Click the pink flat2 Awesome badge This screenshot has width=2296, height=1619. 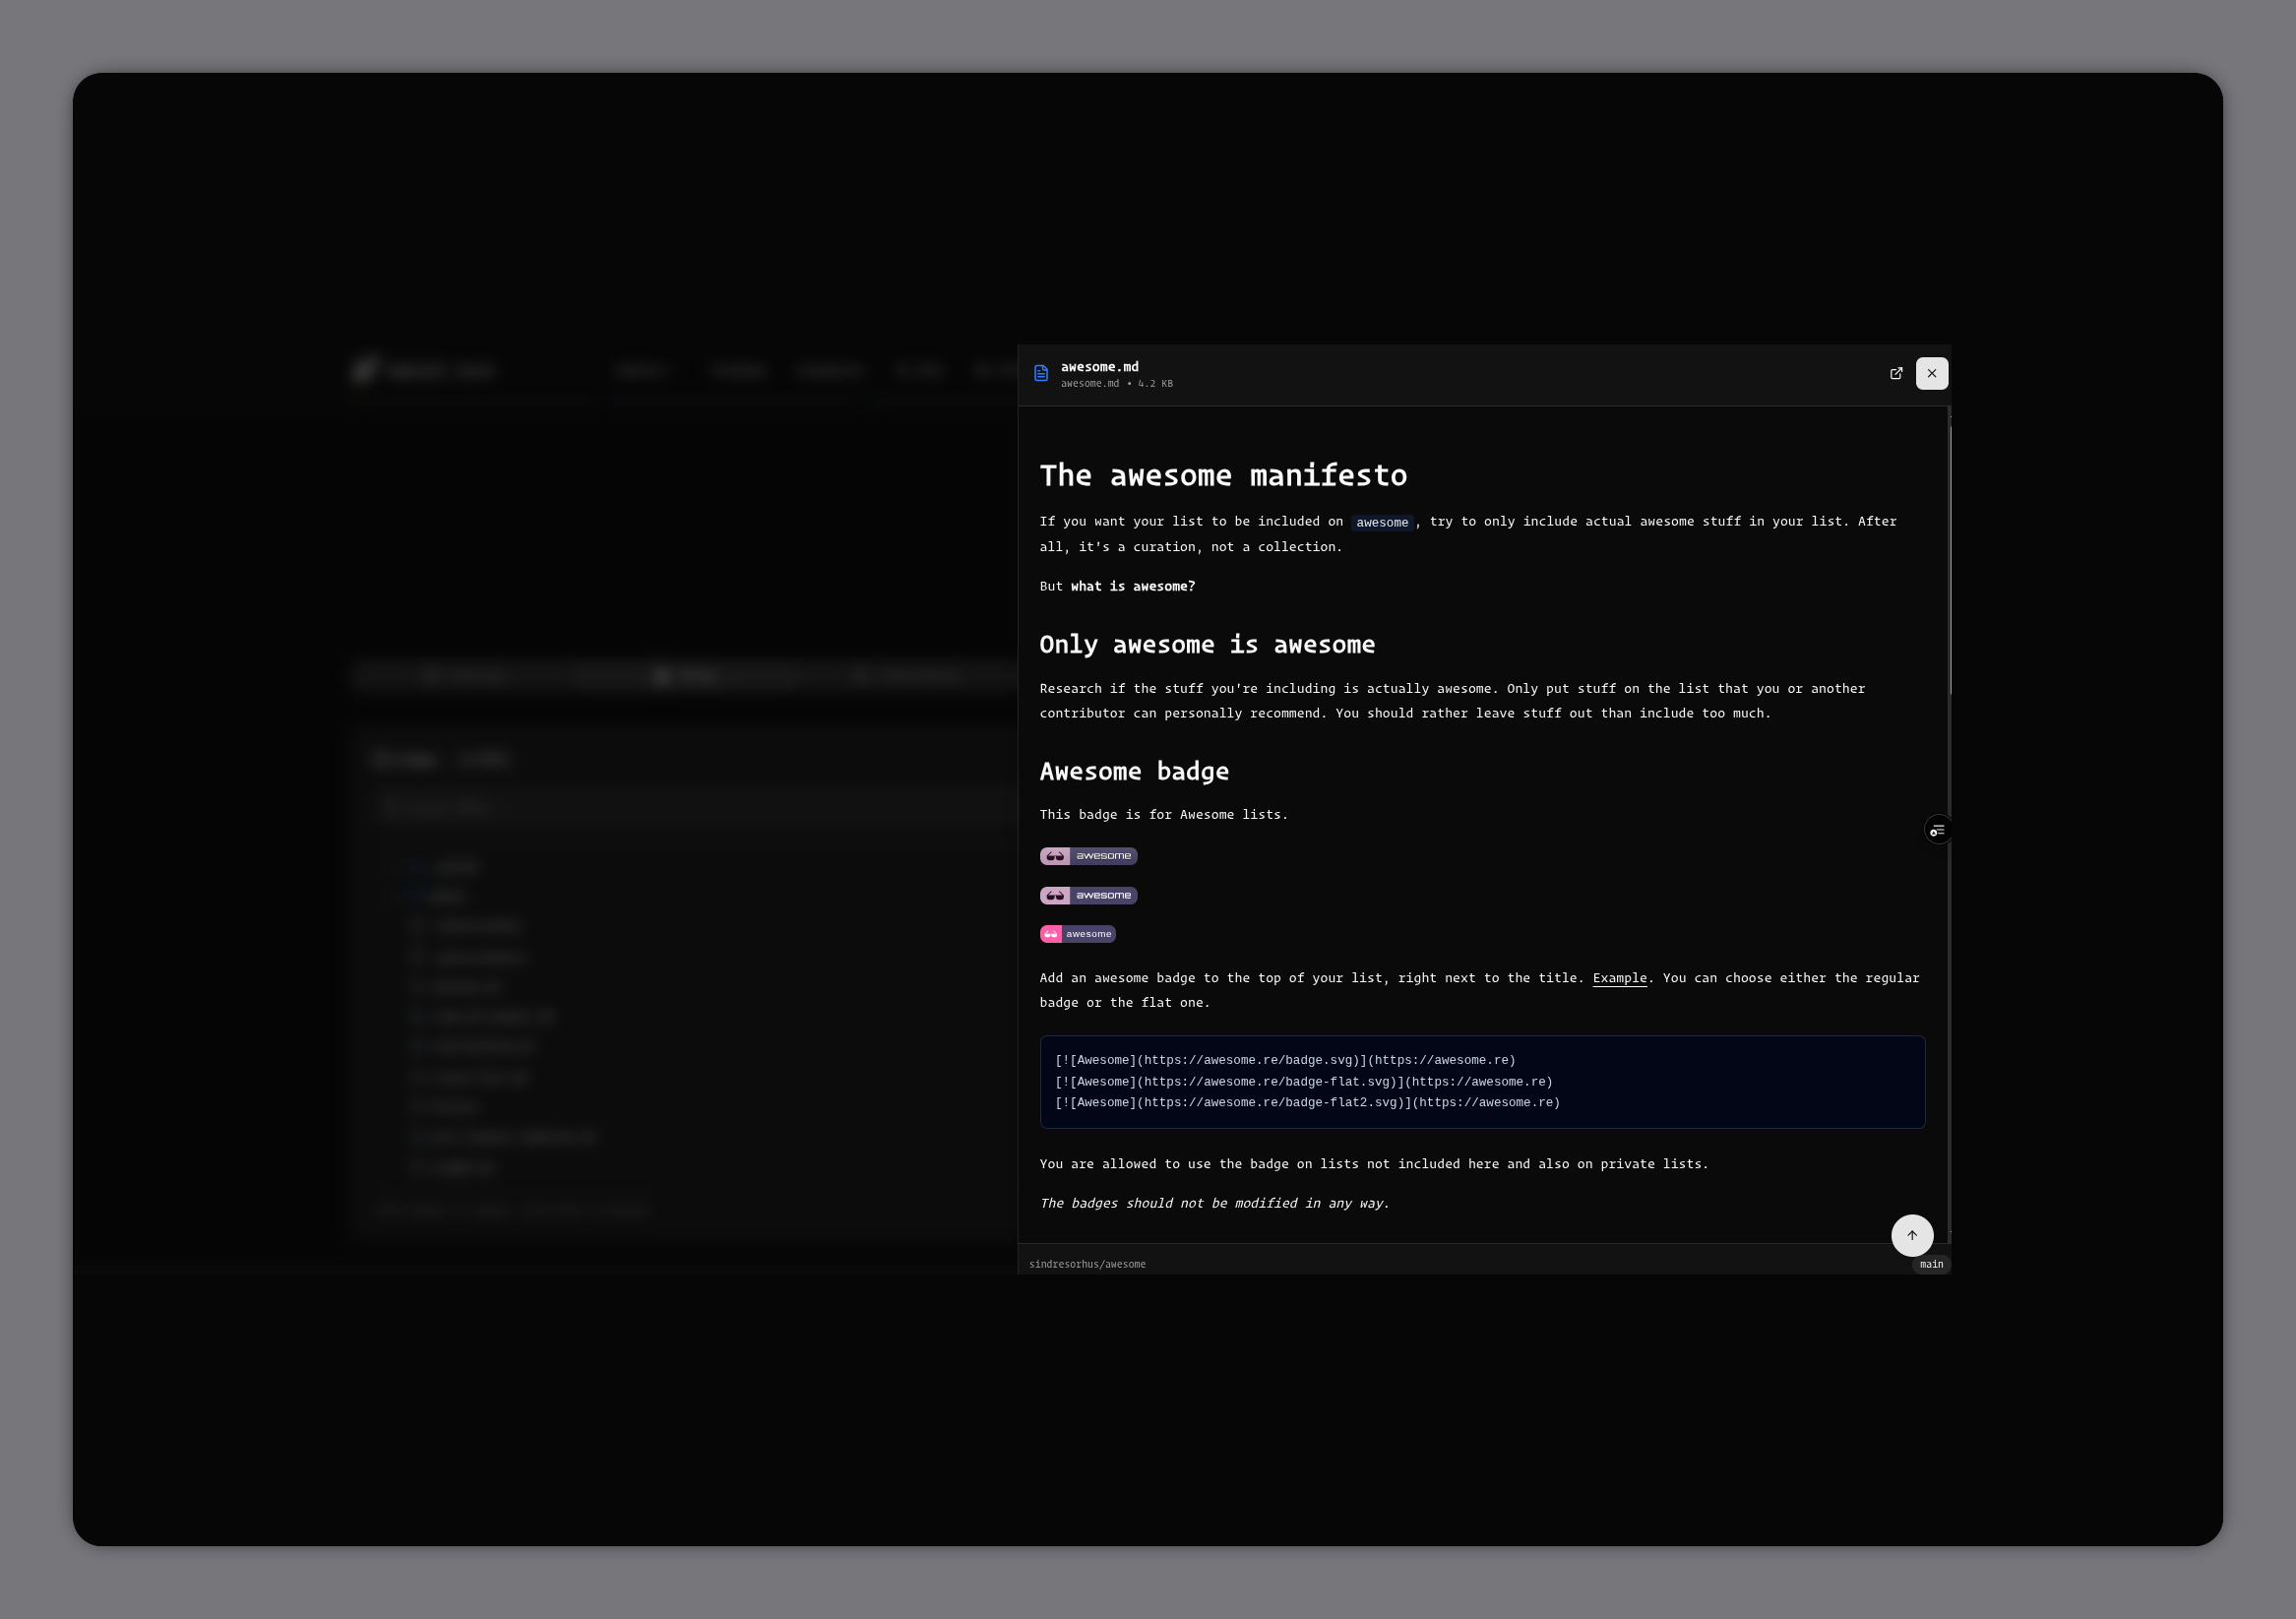point(1077,933)
